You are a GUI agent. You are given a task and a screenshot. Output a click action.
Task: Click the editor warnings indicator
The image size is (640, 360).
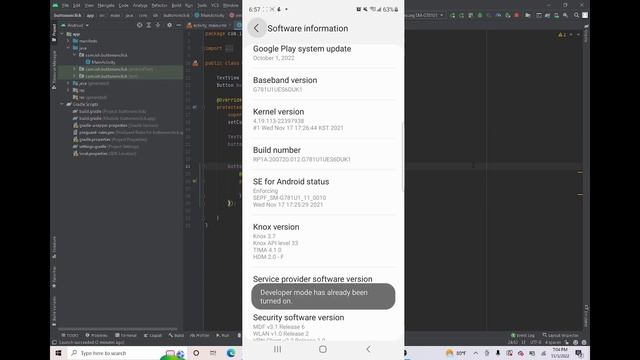tap(562, 35)
